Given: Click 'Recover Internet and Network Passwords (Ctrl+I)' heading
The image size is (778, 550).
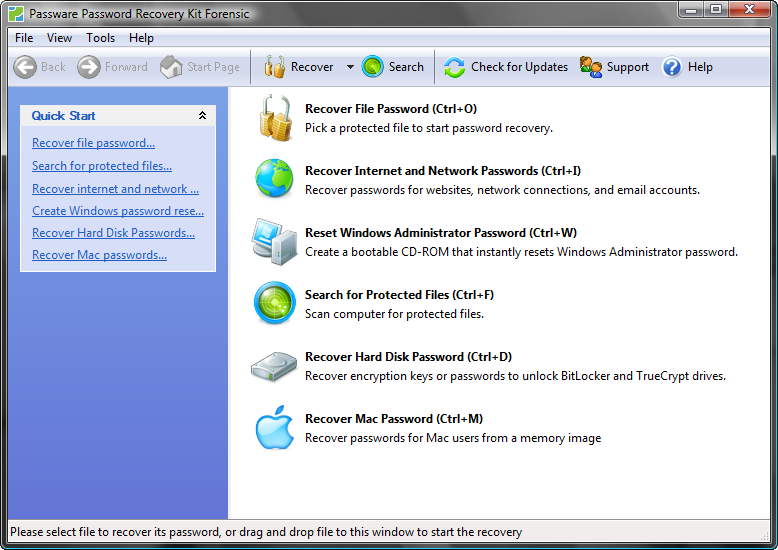Looking at the screenshot, I should [x=443, y=171].
